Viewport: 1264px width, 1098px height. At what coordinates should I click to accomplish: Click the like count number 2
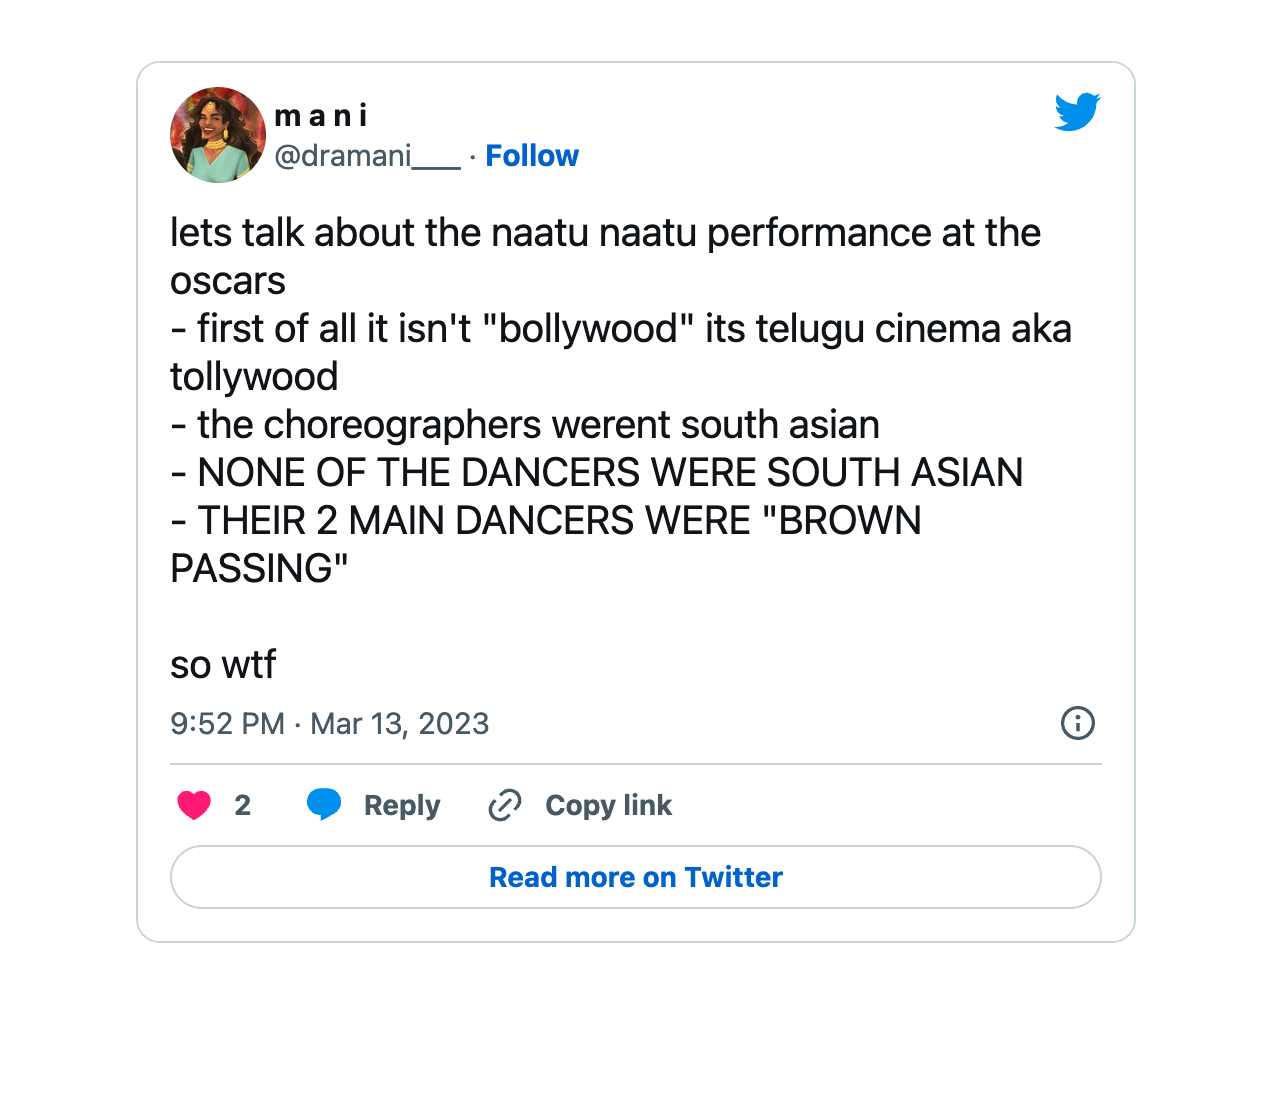tap(242, 805)
